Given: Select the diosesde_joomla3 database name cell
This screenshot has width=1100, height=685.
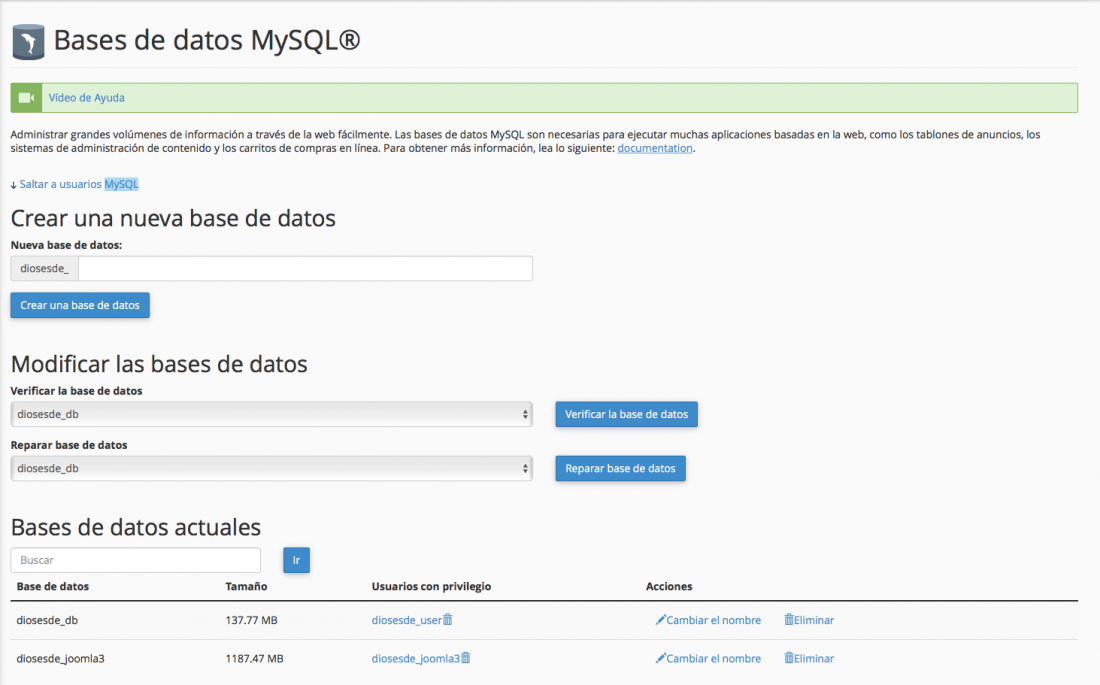Looking at the screenshot, I should tap(60, 658).
